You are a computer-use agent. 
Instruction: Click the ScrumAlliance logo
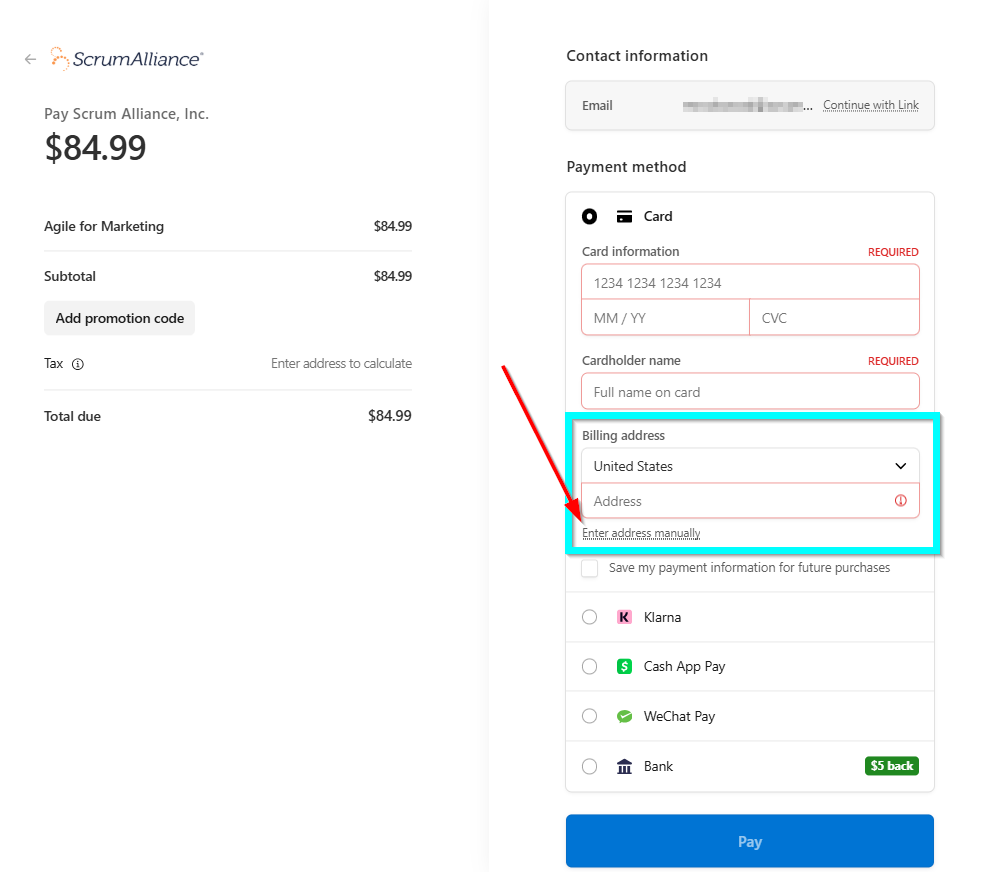pyautogui.click(x=127, y=59)
